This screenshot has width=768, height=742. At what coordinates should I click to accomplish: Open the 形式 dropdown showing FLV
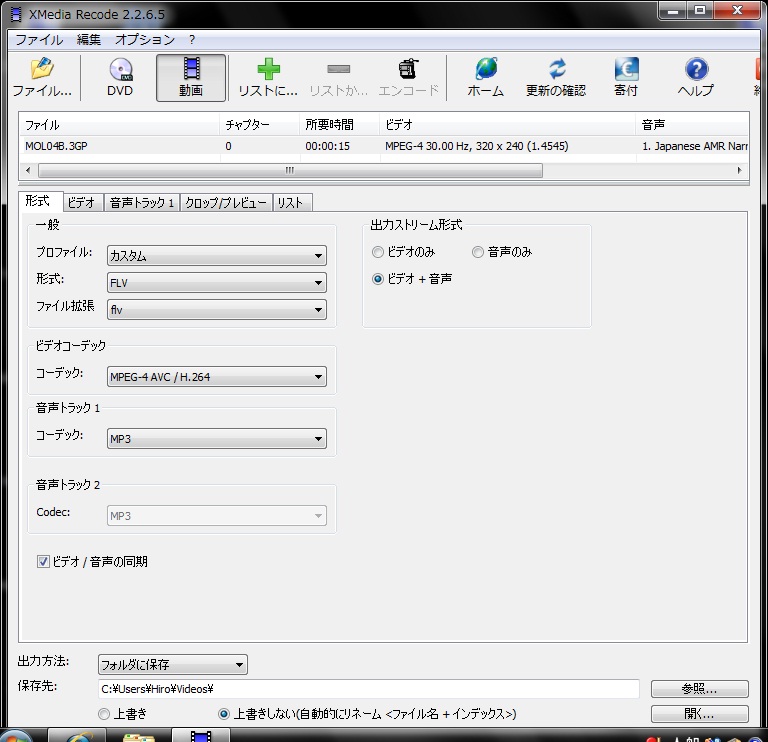point(217,283)
